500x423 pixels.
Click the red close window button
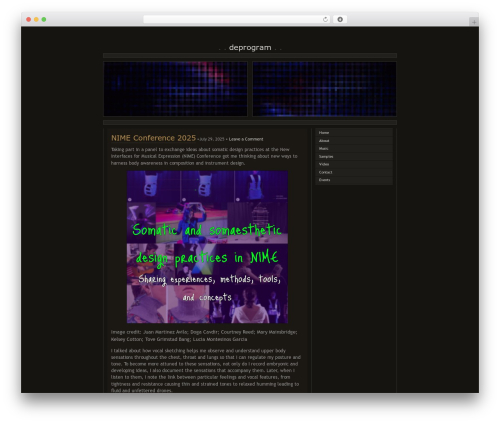click(29, 19)
